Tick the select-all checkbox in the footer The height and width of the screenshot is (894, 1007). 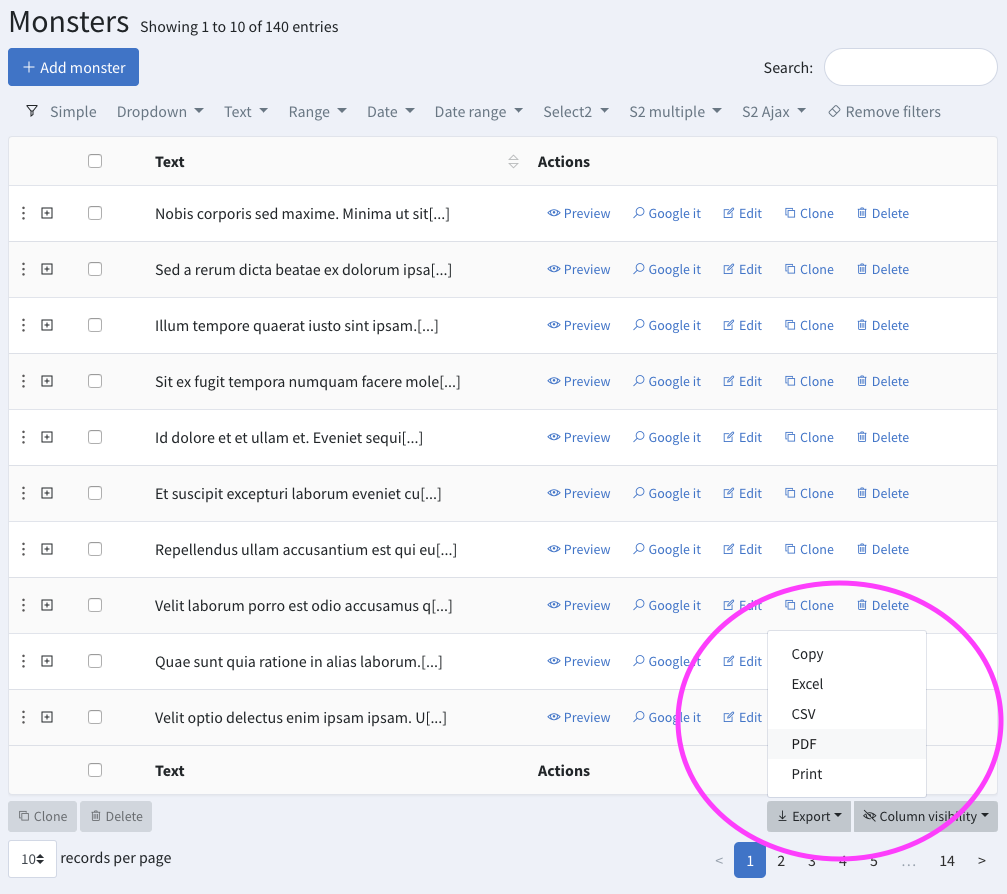[x=95, y=769]
